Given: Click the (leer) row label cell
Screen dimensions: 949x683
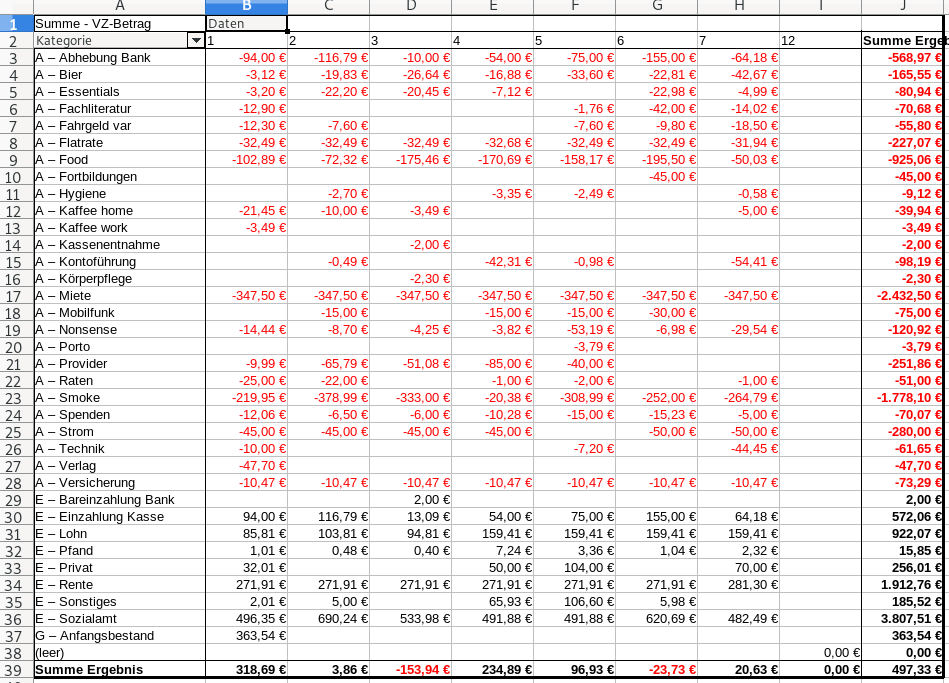Looking at the screenshot, I should [x=119, y=653].
